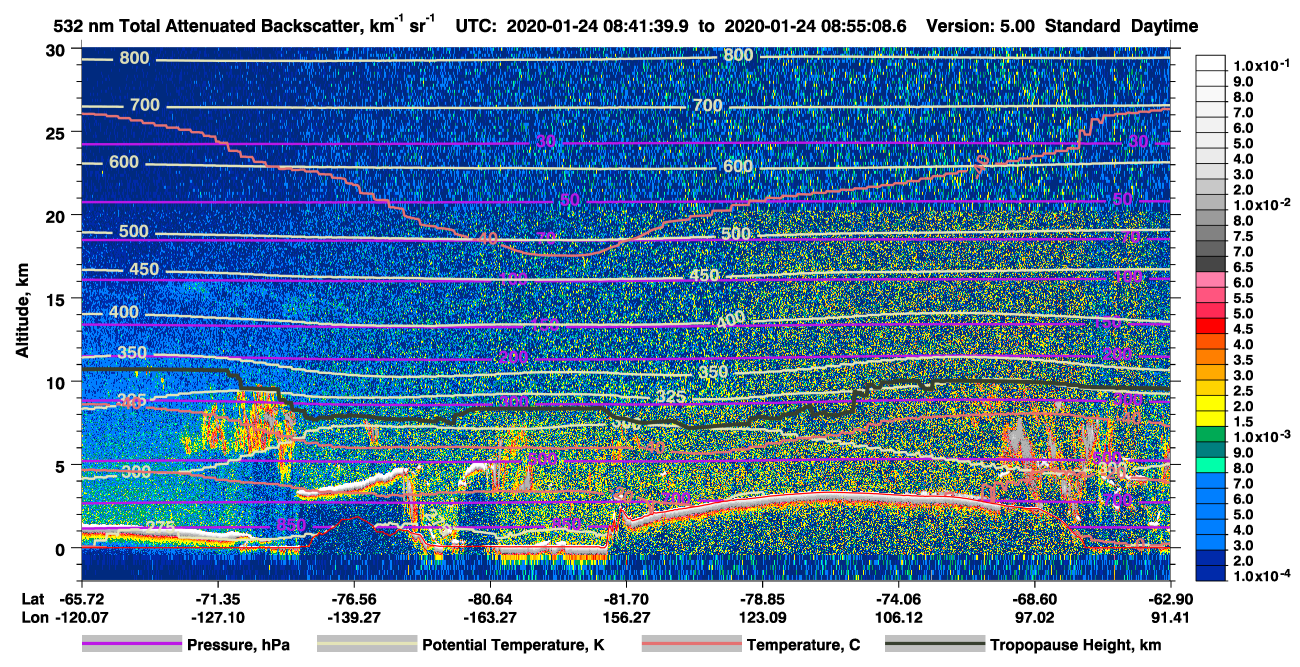Screen dimensions: 1300x667
Task: Click the colorbar label '1.0x10-1'
Action: (1260, 65)
